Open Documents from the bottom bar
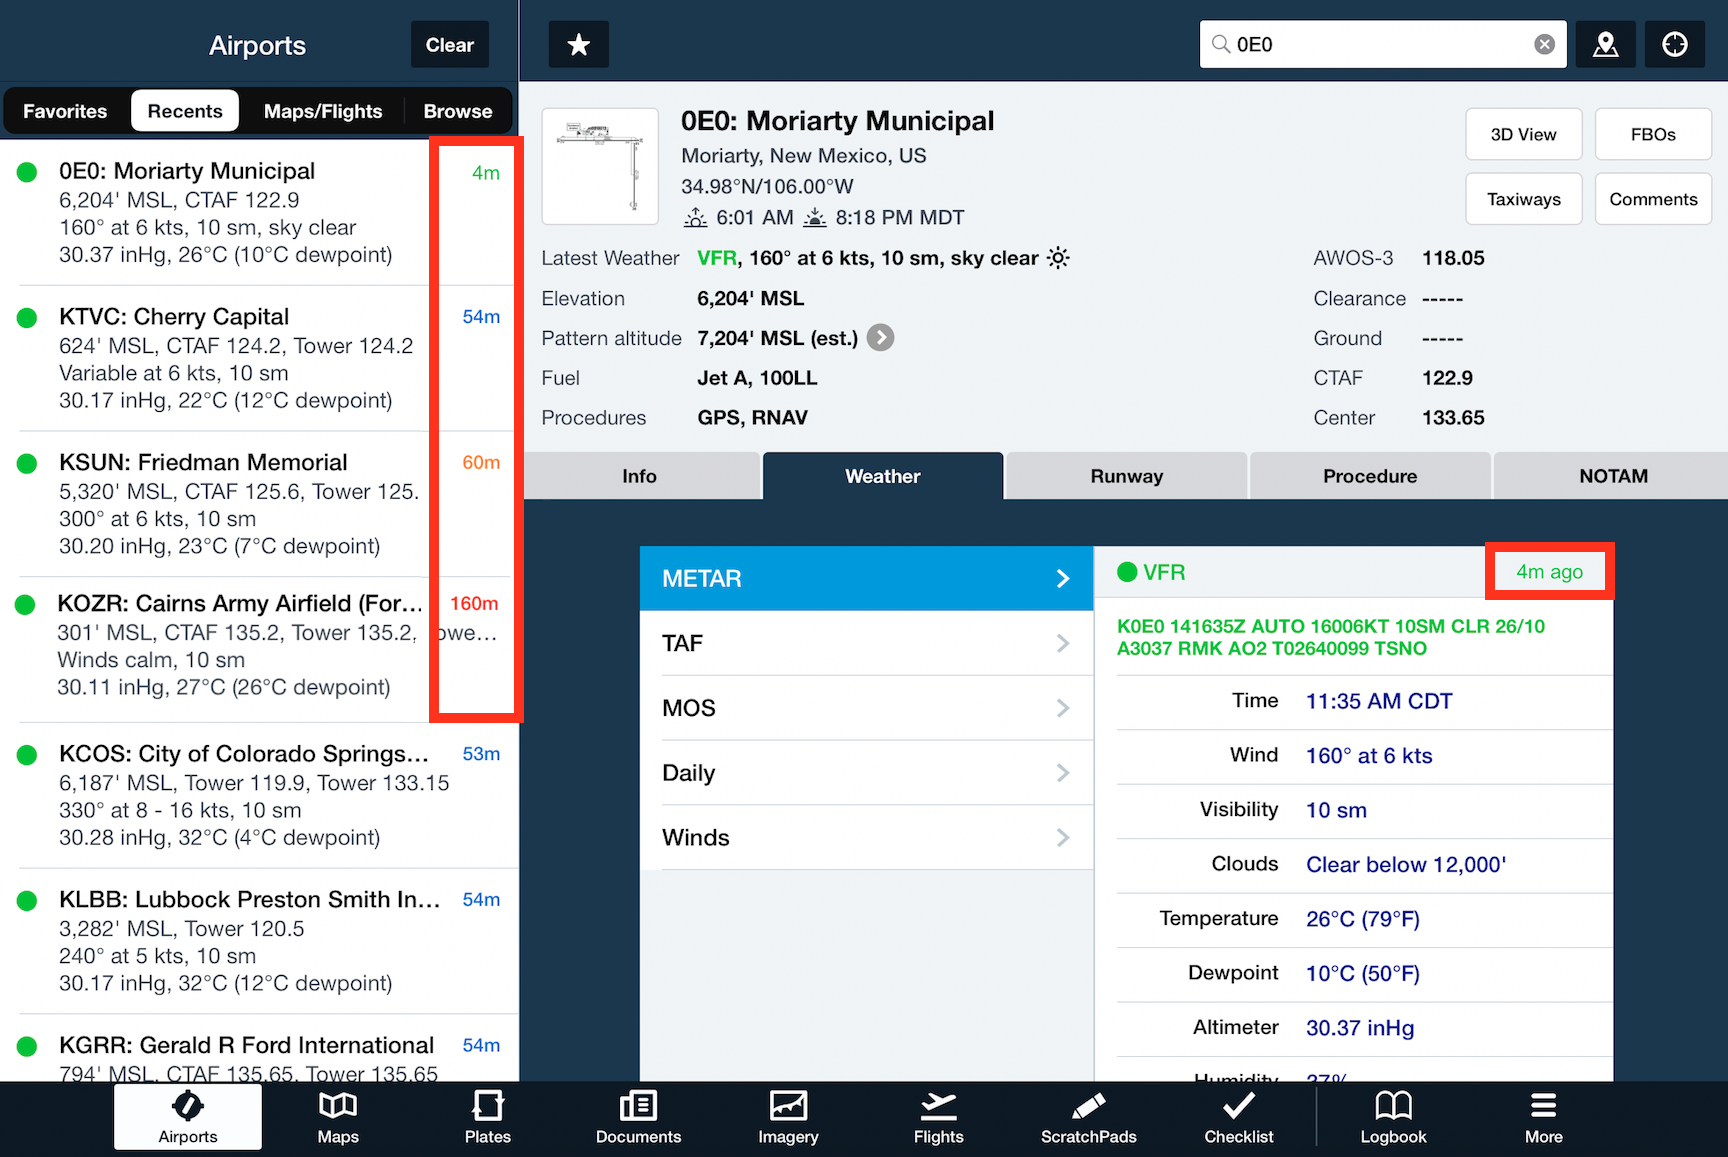This screenshot has width=1728, height=1157. [x=638, y=1117]
